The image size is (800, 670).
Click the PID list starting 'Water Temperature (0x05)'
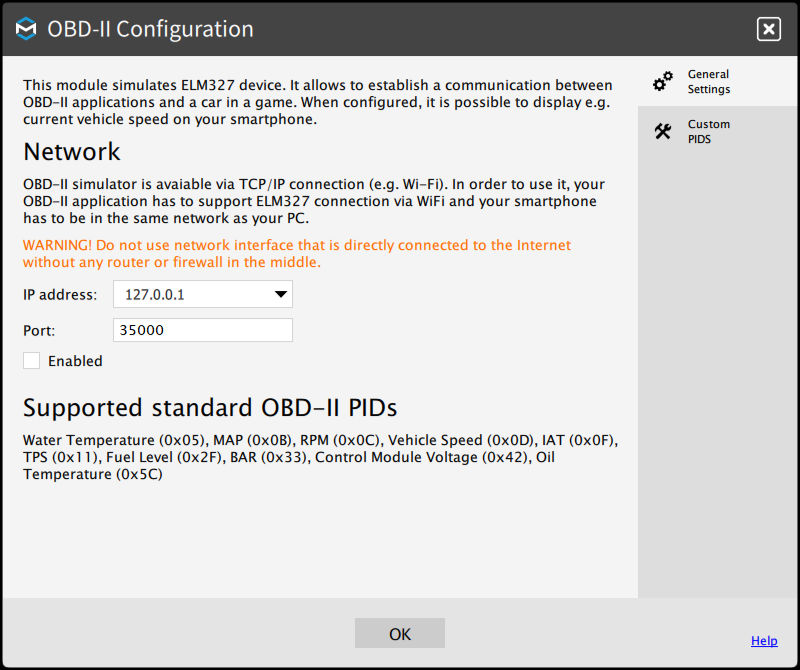(x=320, y=457)
